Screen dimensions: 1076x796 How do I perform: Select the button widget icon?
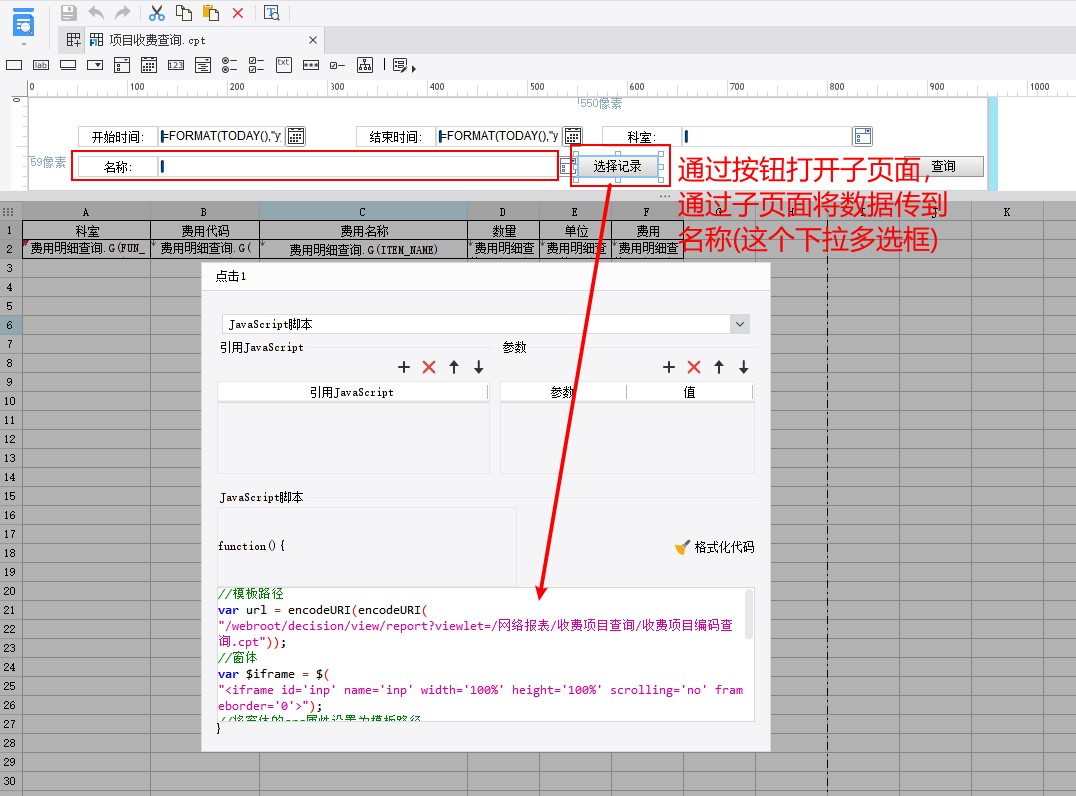click(x=68, y=65)
